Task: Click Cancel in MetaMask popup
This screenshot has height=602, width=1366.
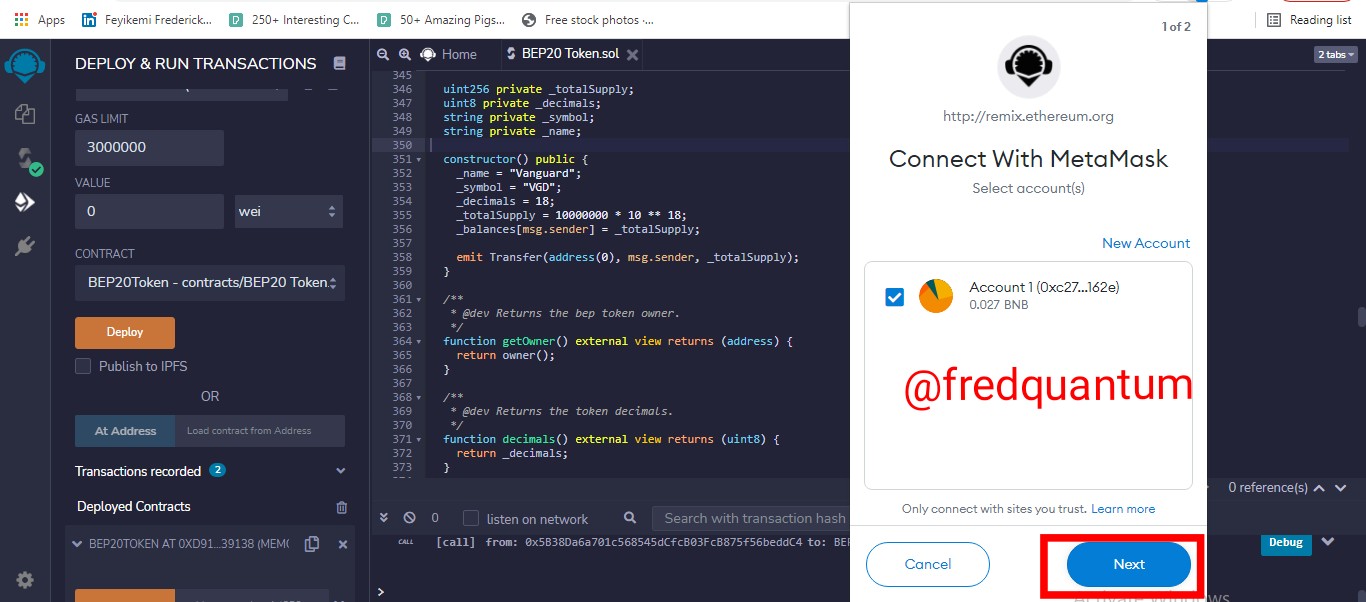Action: coord(928,564)
